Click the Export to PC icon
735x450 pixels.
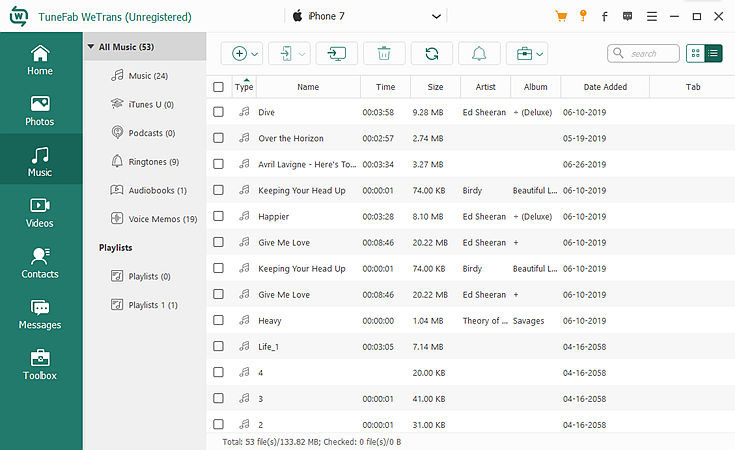click(337, 53)
